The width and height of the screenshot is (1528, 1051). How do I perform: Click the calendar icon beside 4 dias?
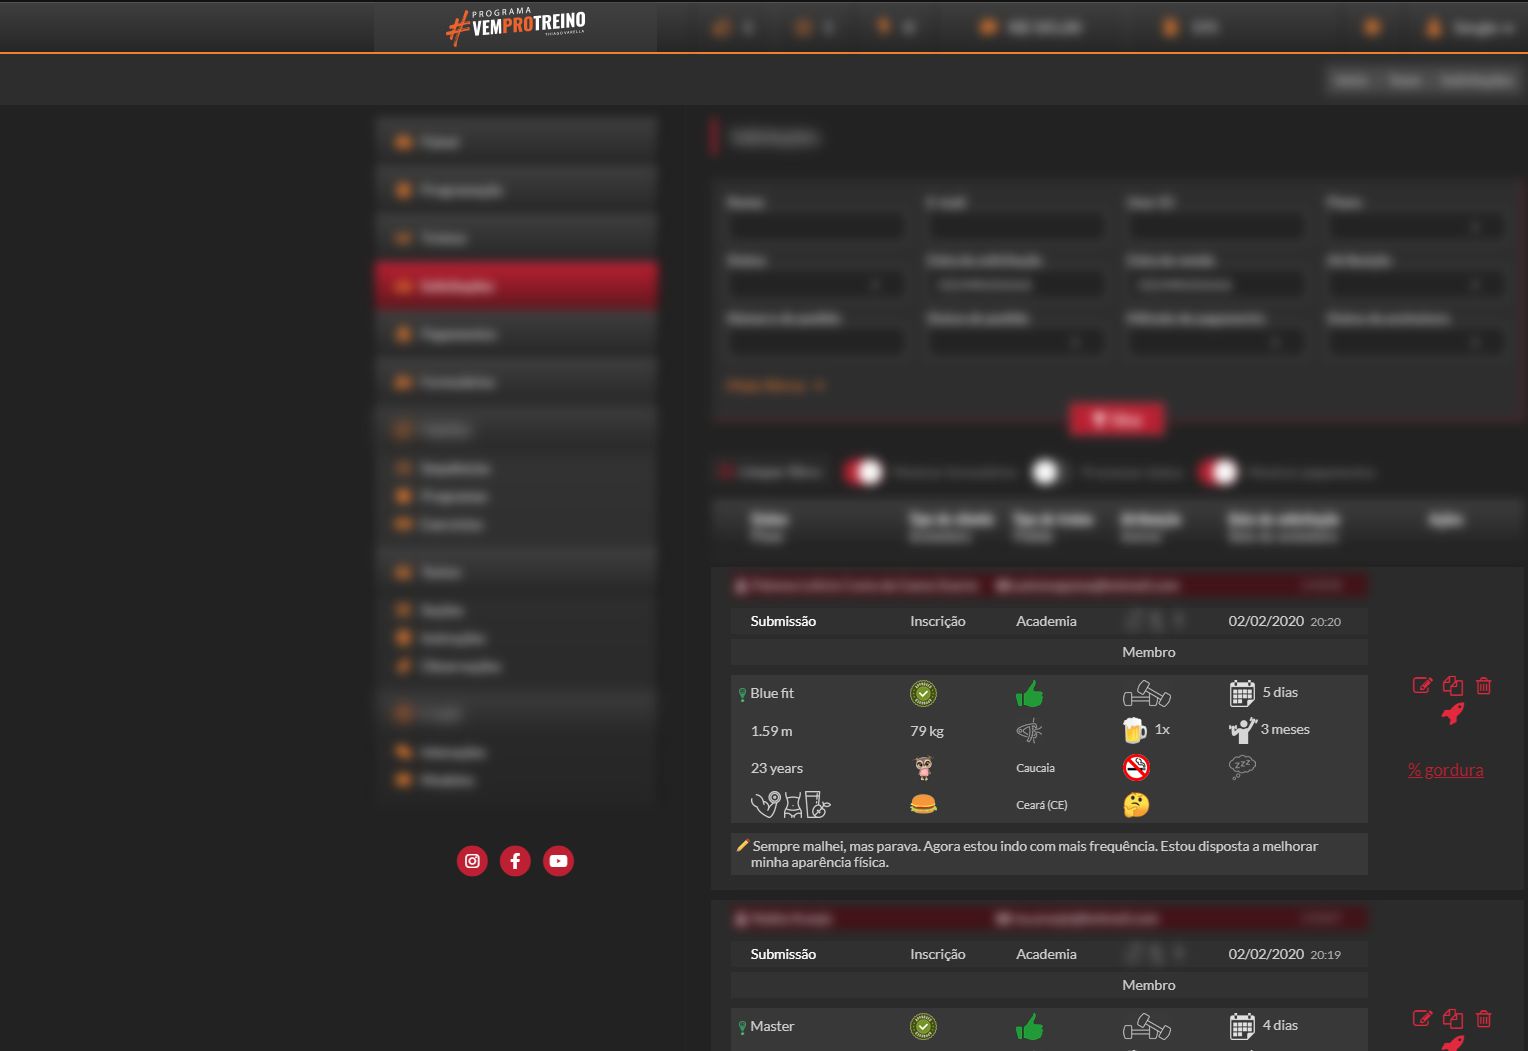coord(1242,1026)
